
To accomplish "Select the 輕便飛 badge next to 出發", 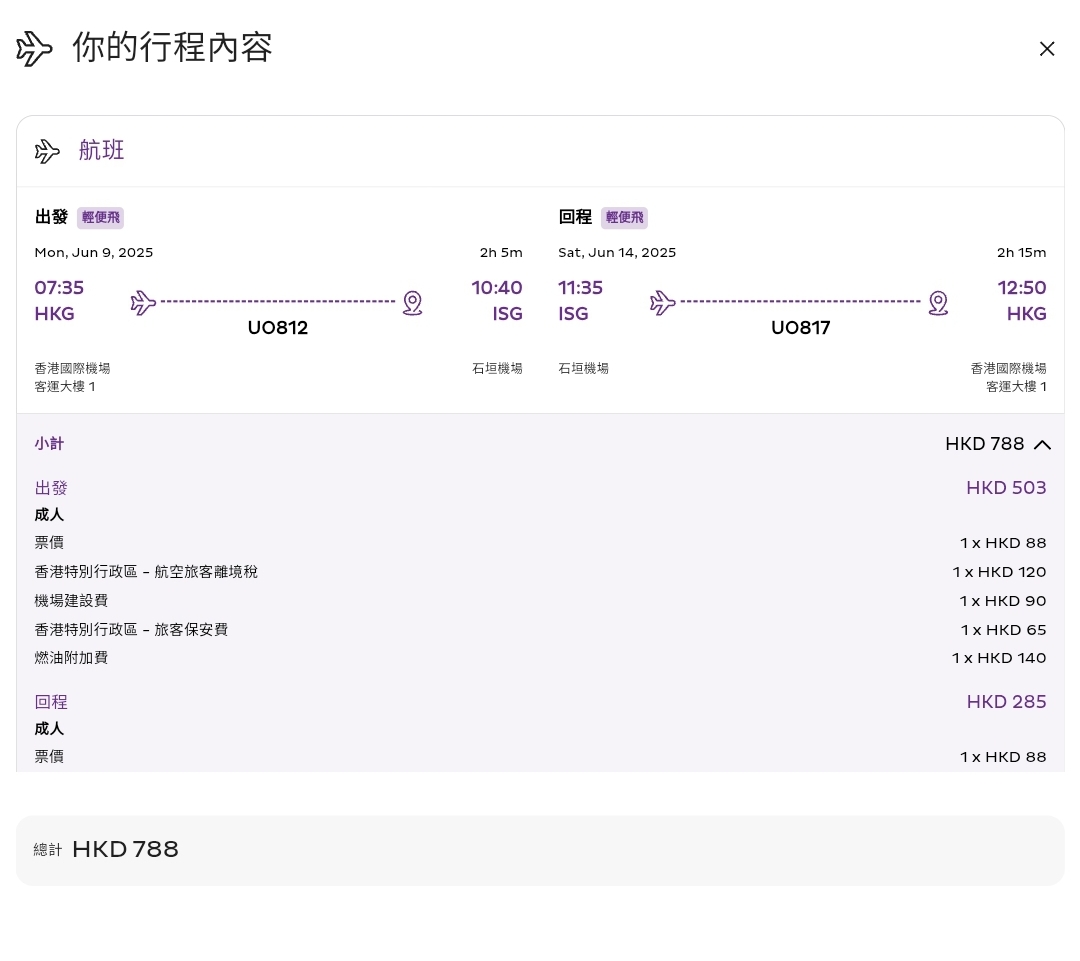I will [100, 217].
